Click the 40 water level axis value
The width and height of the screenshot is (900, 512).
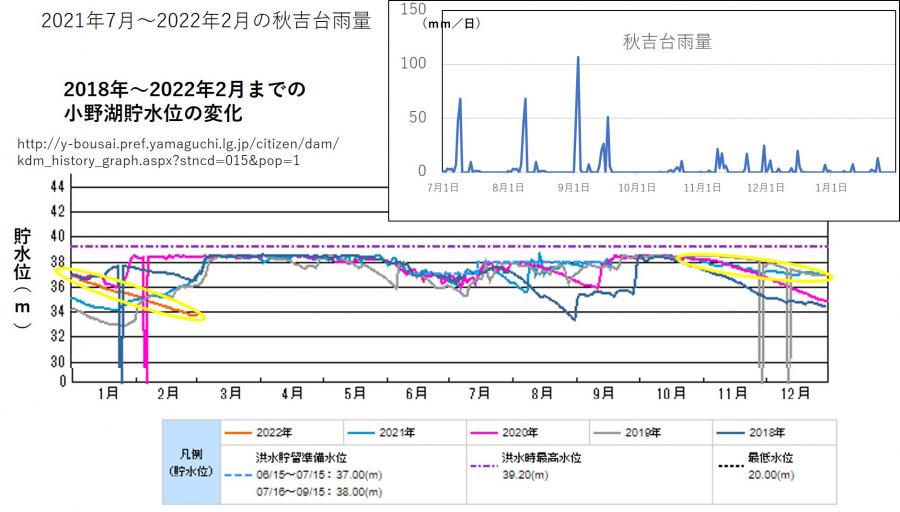point(58,236)
